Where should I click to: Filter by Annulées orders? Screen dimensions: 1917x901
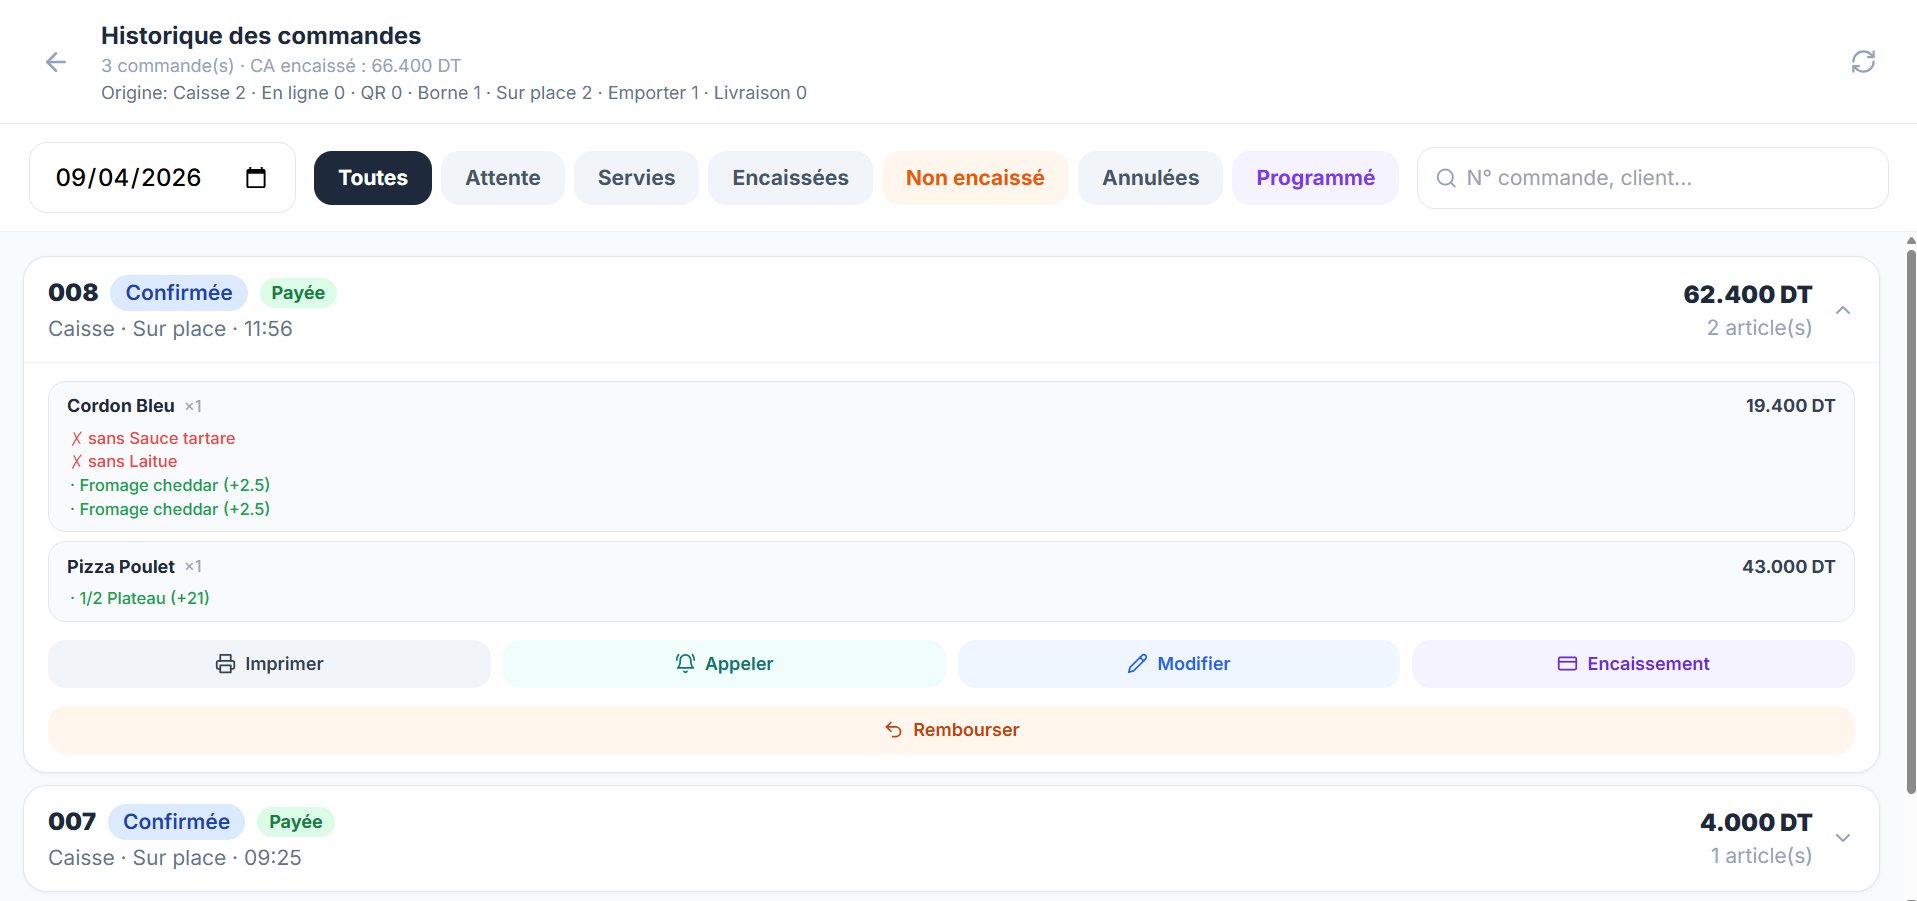click(1150, 178)
